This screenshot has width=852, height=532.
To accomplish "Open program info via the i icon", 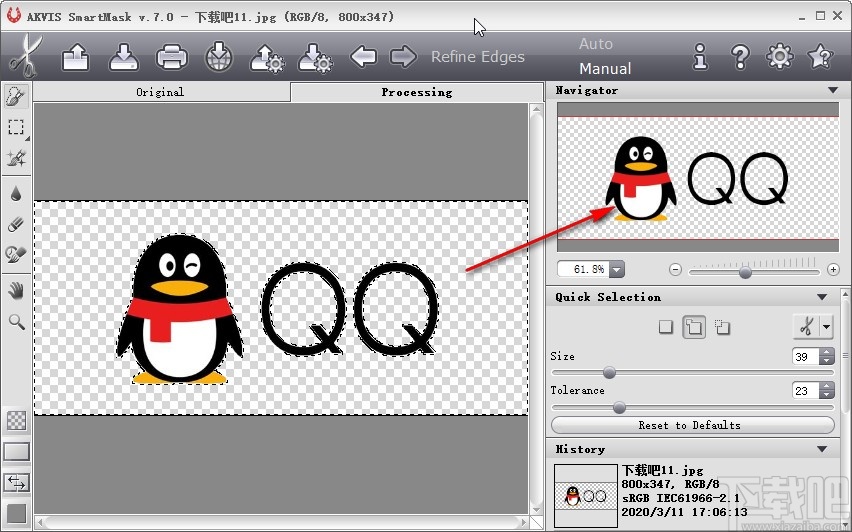I will [700, 56].
